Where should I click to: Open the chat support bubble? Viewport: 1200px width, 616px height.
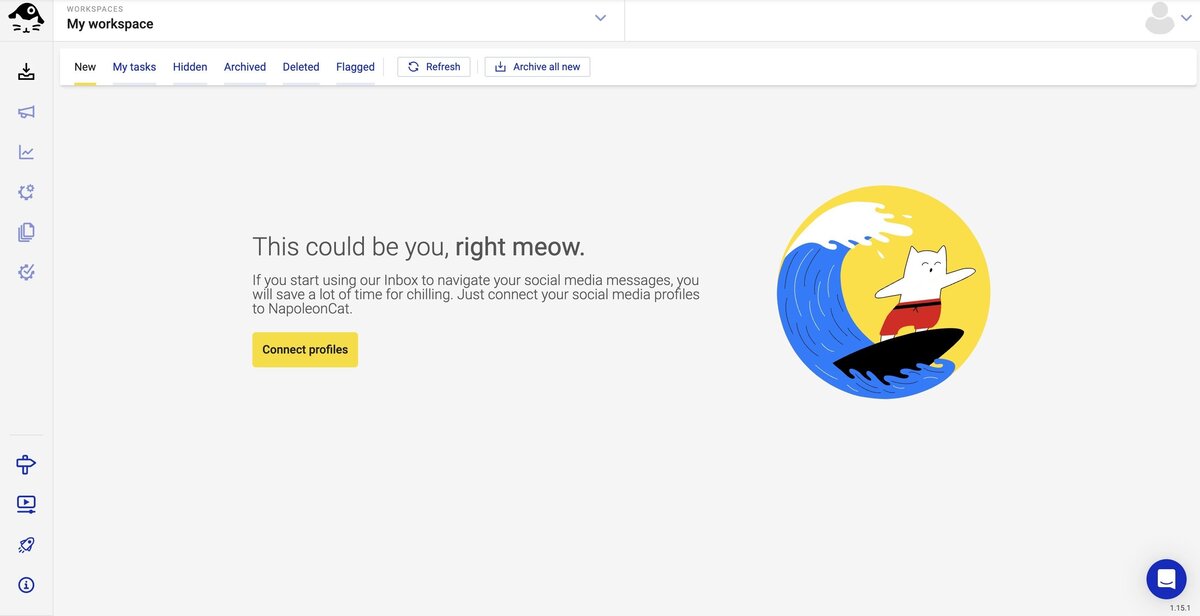pos(1166,578)
